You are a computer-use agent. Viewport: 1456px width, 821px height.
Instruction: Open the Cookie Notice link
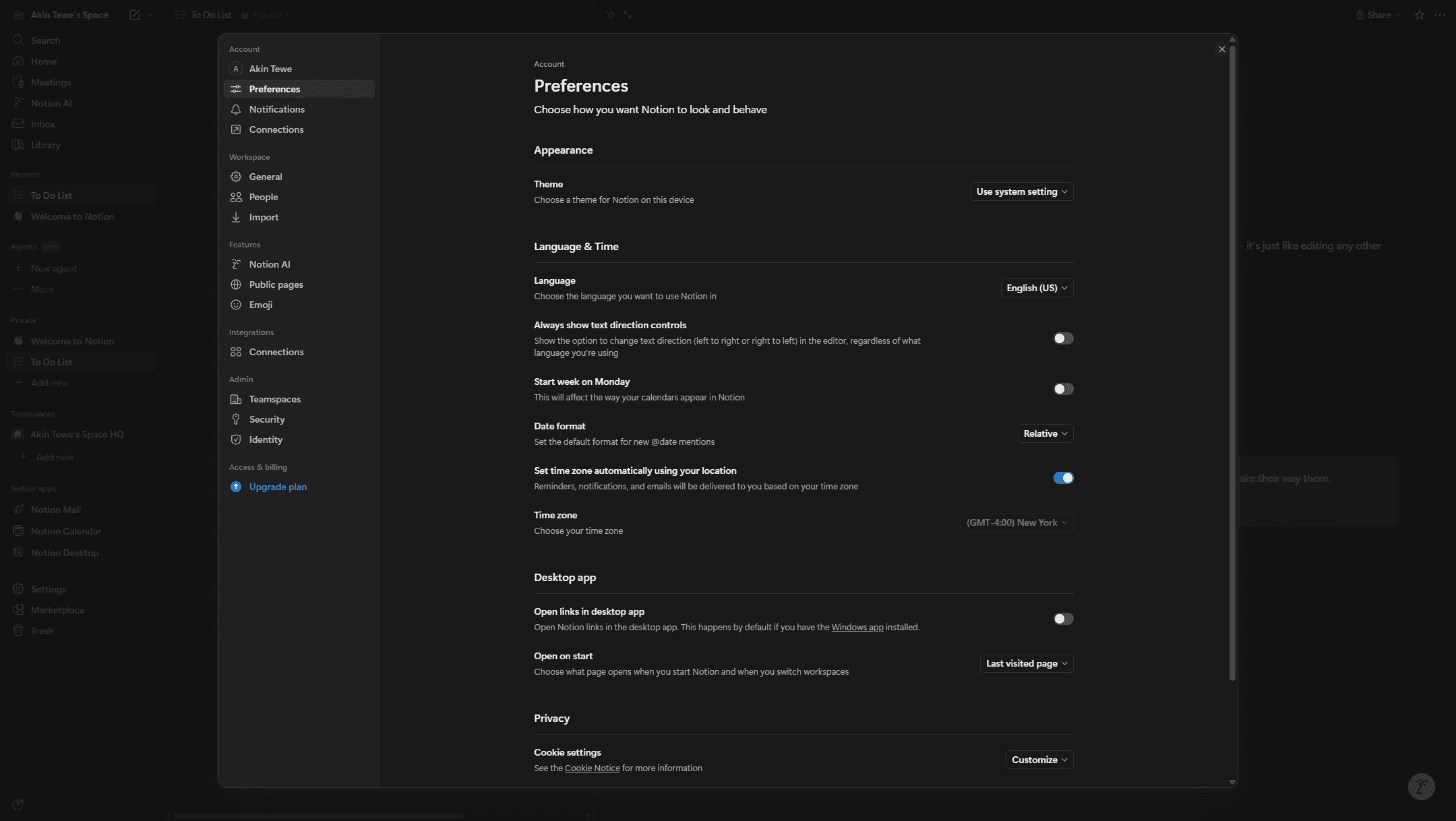(x=592, y=768)
